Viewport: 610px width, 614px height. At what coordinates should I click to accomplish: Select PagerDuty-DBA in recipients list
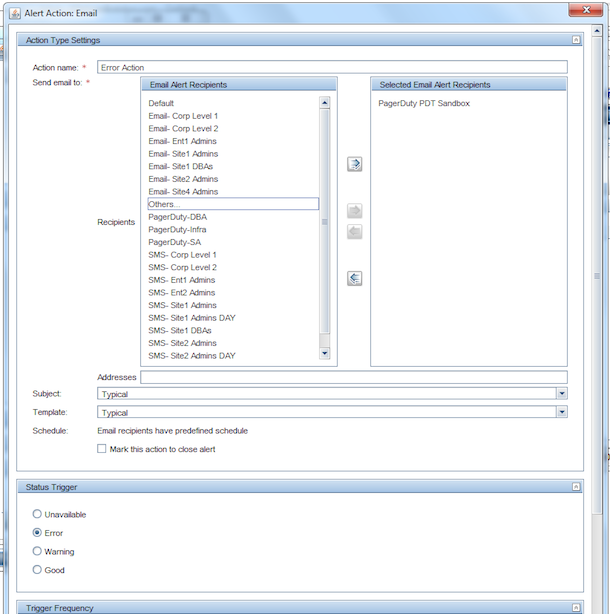pos(178,216)
